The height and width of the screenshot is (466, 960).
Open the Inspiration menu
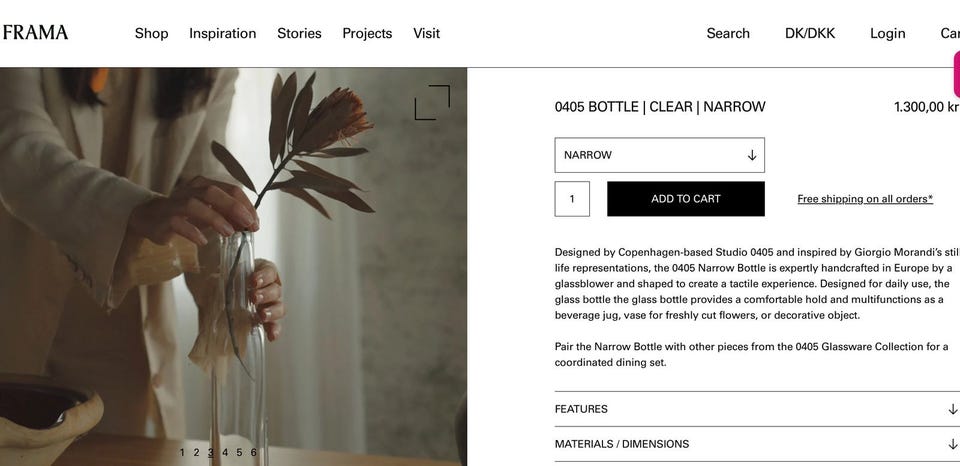[x=222, y=33]
